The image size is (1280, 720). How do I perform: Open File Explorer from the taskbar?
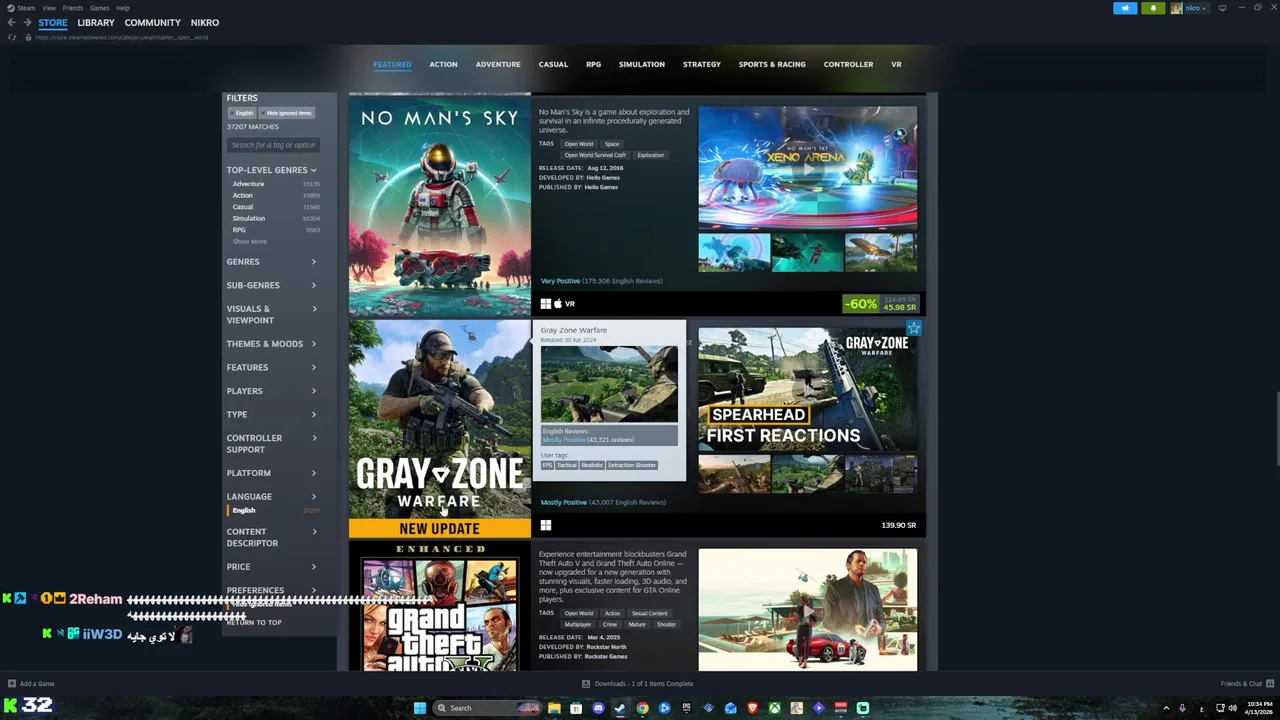coord(554,708)
